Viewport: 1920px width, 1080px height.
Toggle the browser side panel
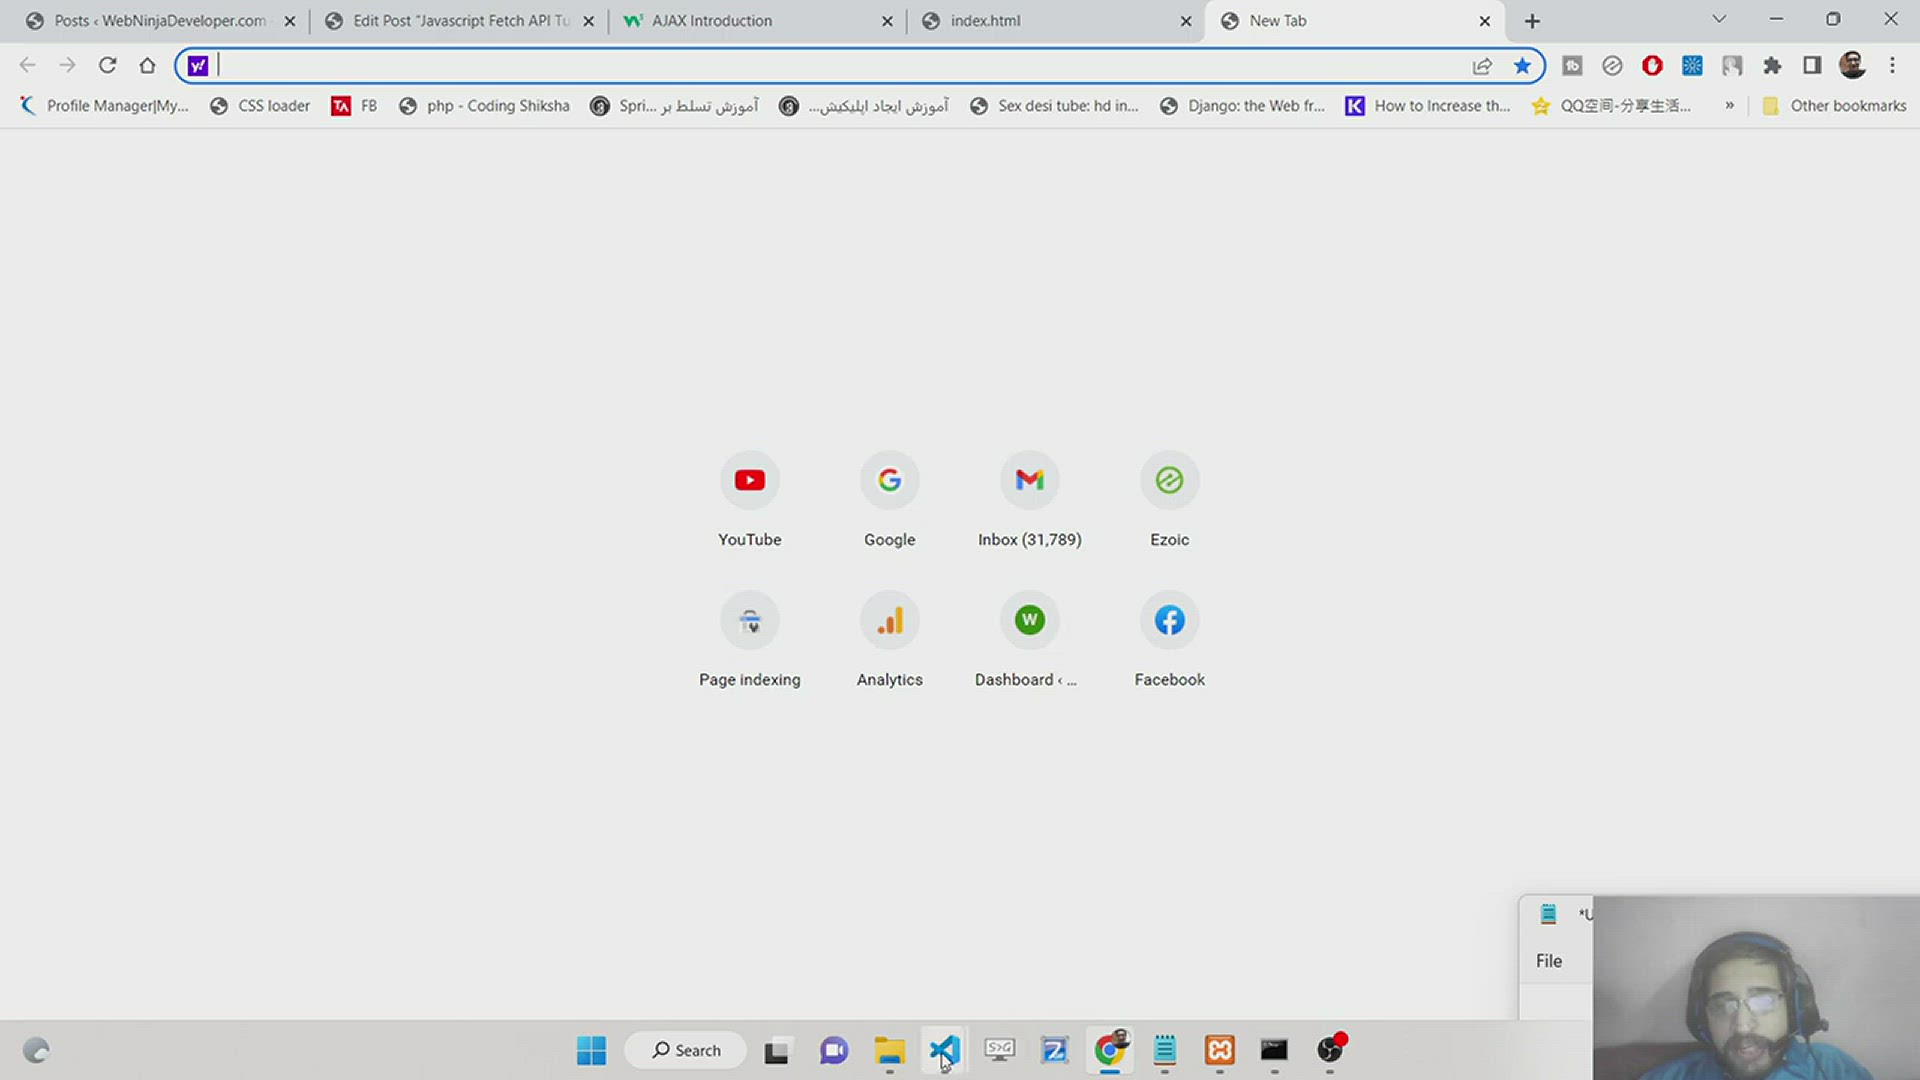1811,66
